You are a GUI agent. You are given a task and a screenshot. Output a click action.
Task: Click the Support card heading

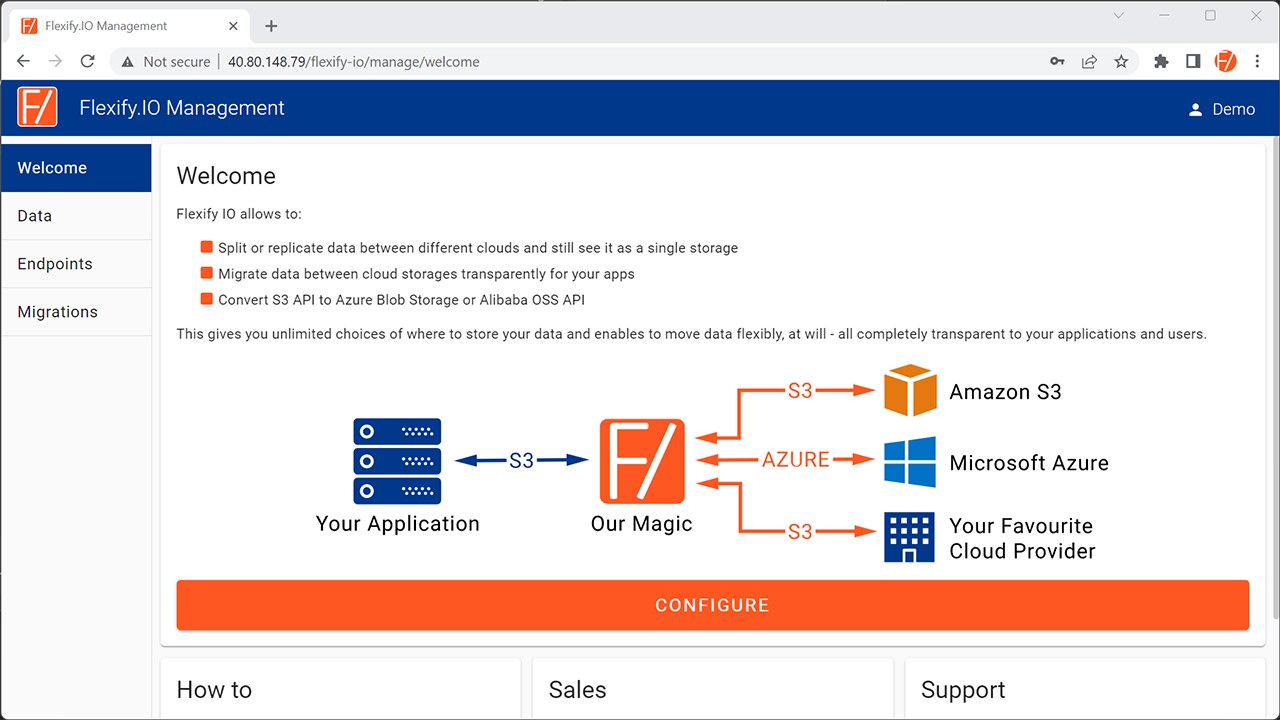pyautogui.click(x=963, y=690)
